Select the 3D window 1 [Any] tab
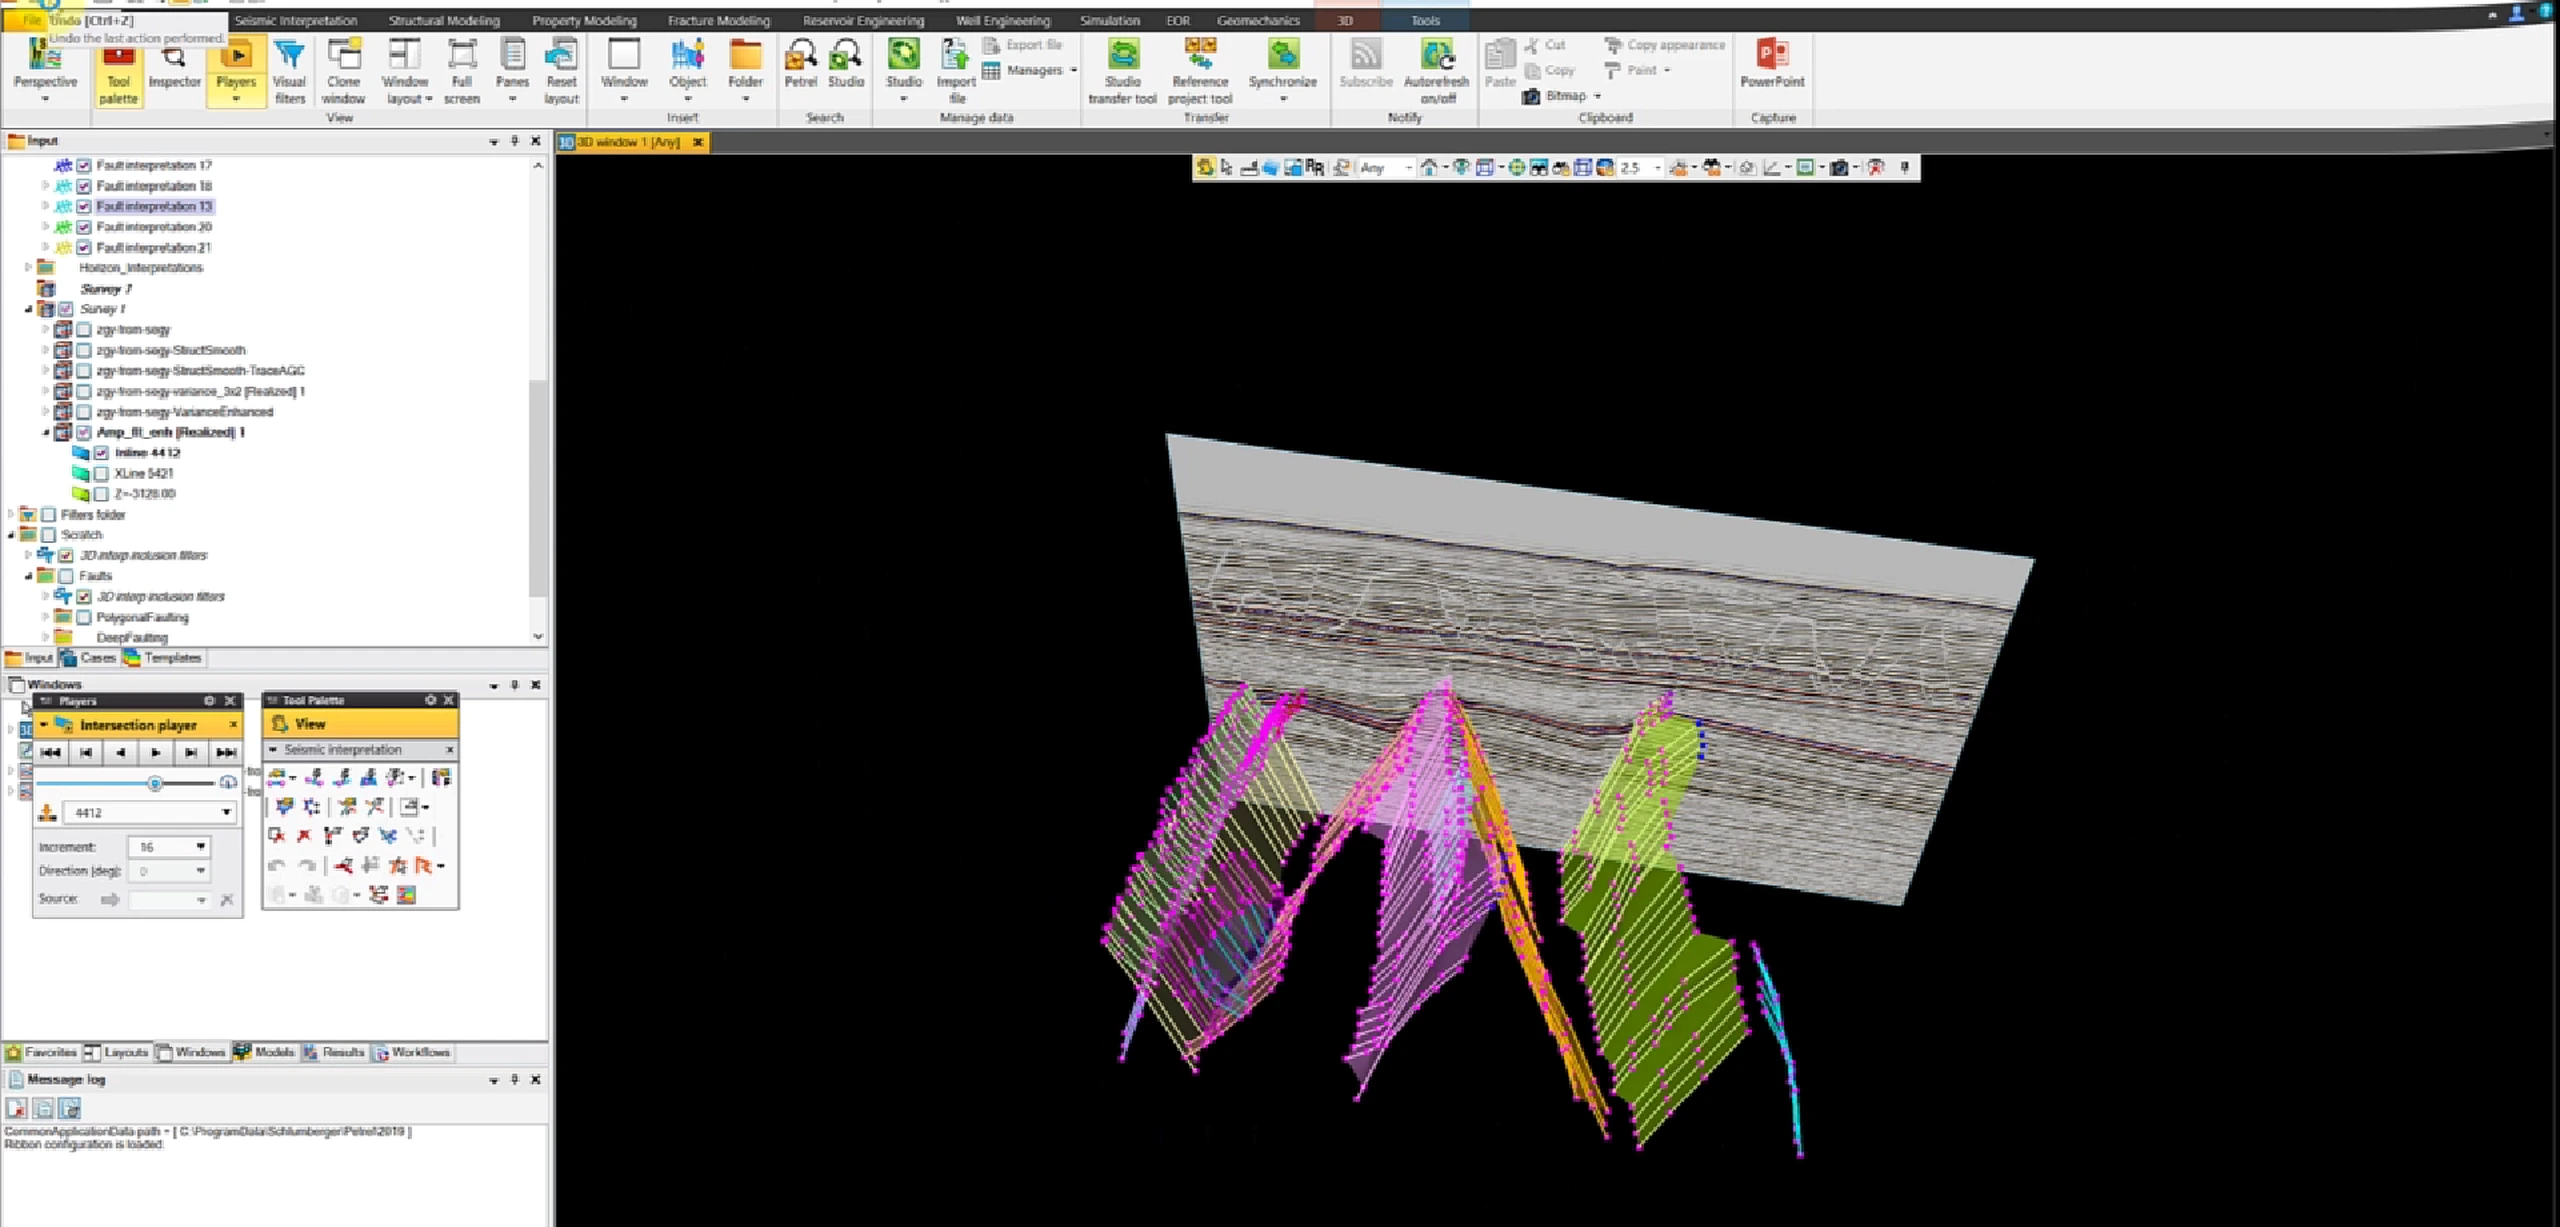The width and height of the screenshot is (2560, 1227). click(630, 142)
